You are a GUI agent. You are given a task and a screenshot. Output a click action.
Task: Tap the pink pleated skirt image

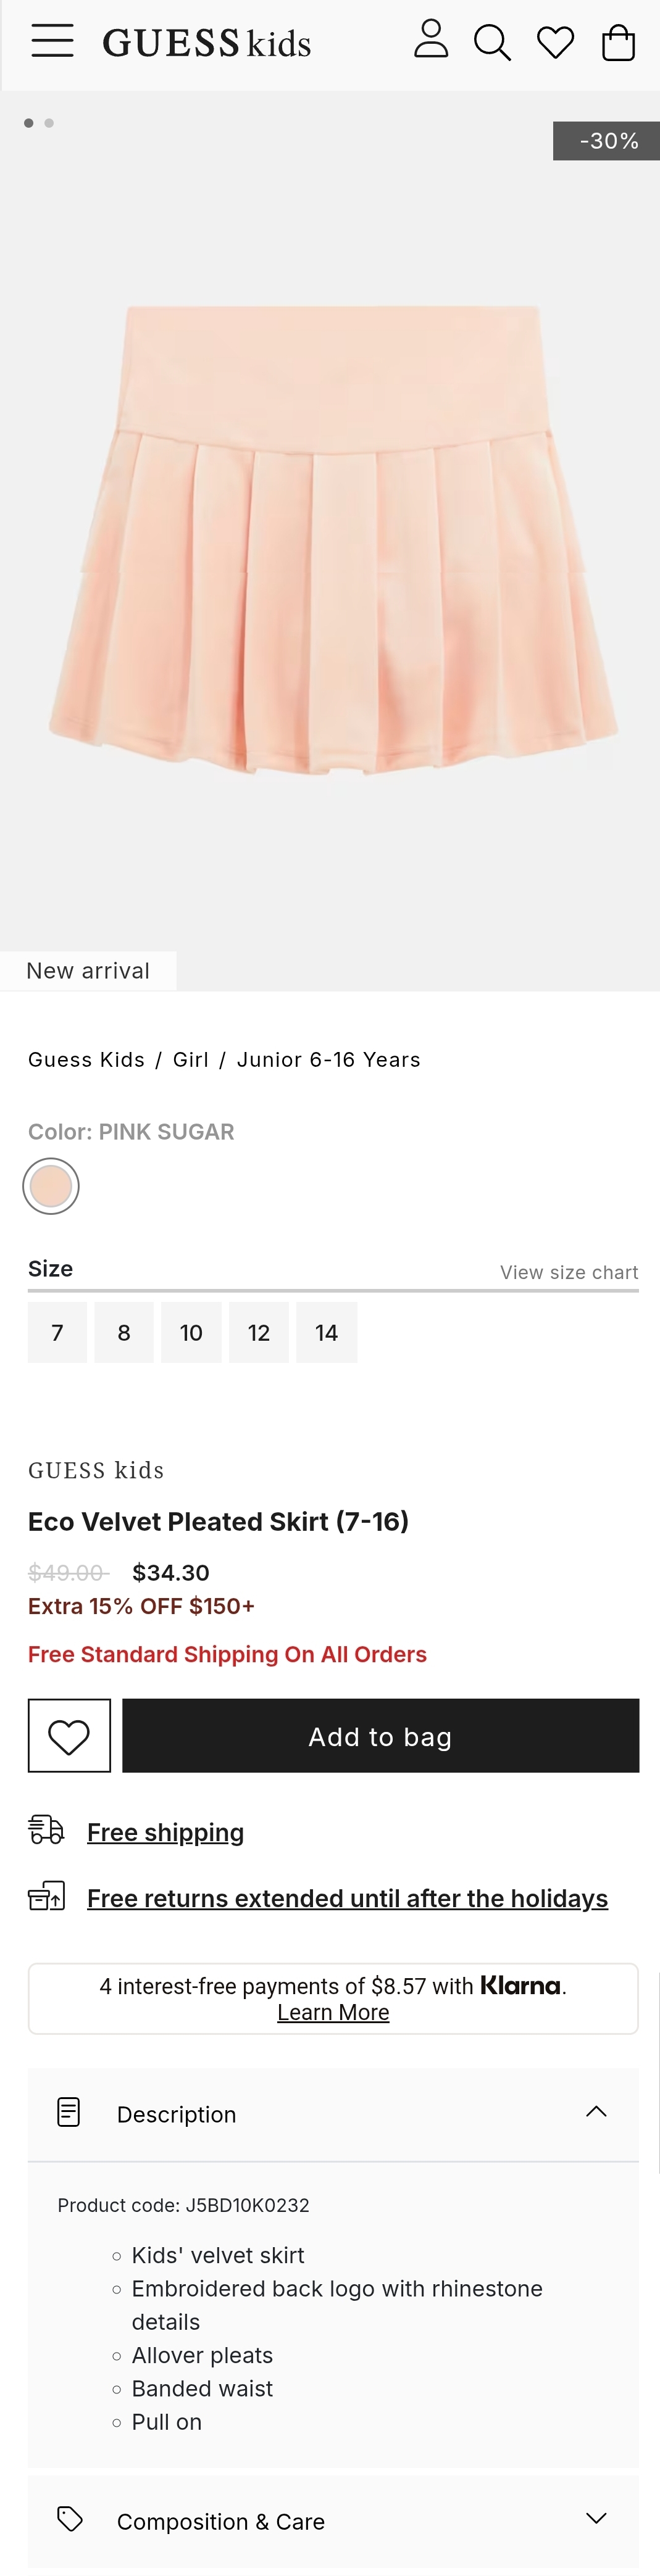pyautogui.click(x=330, y=540)
